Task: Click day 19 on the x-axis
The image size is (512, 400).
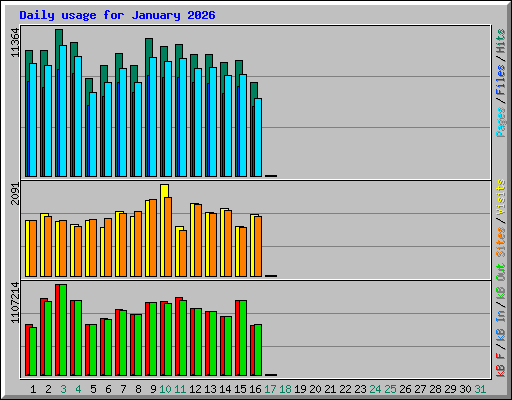Action: pos(300,389)
